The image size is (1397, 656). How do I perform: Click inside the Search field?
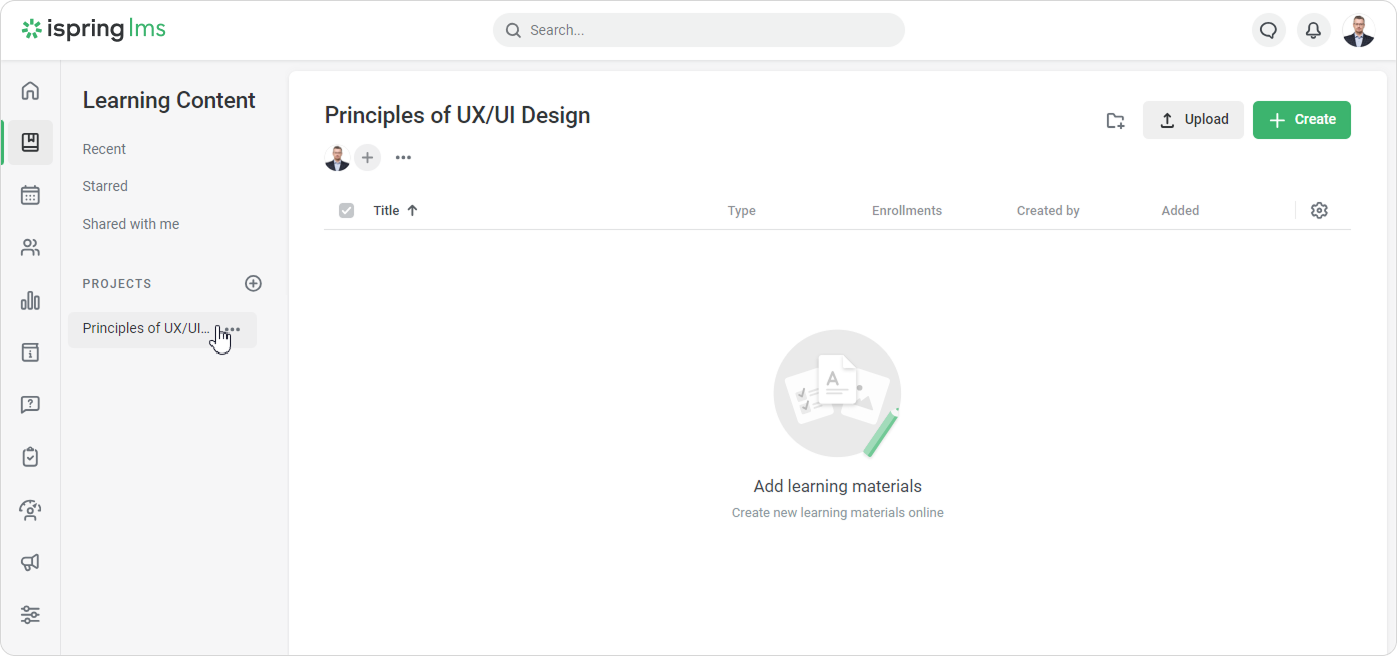coord(698,30)
